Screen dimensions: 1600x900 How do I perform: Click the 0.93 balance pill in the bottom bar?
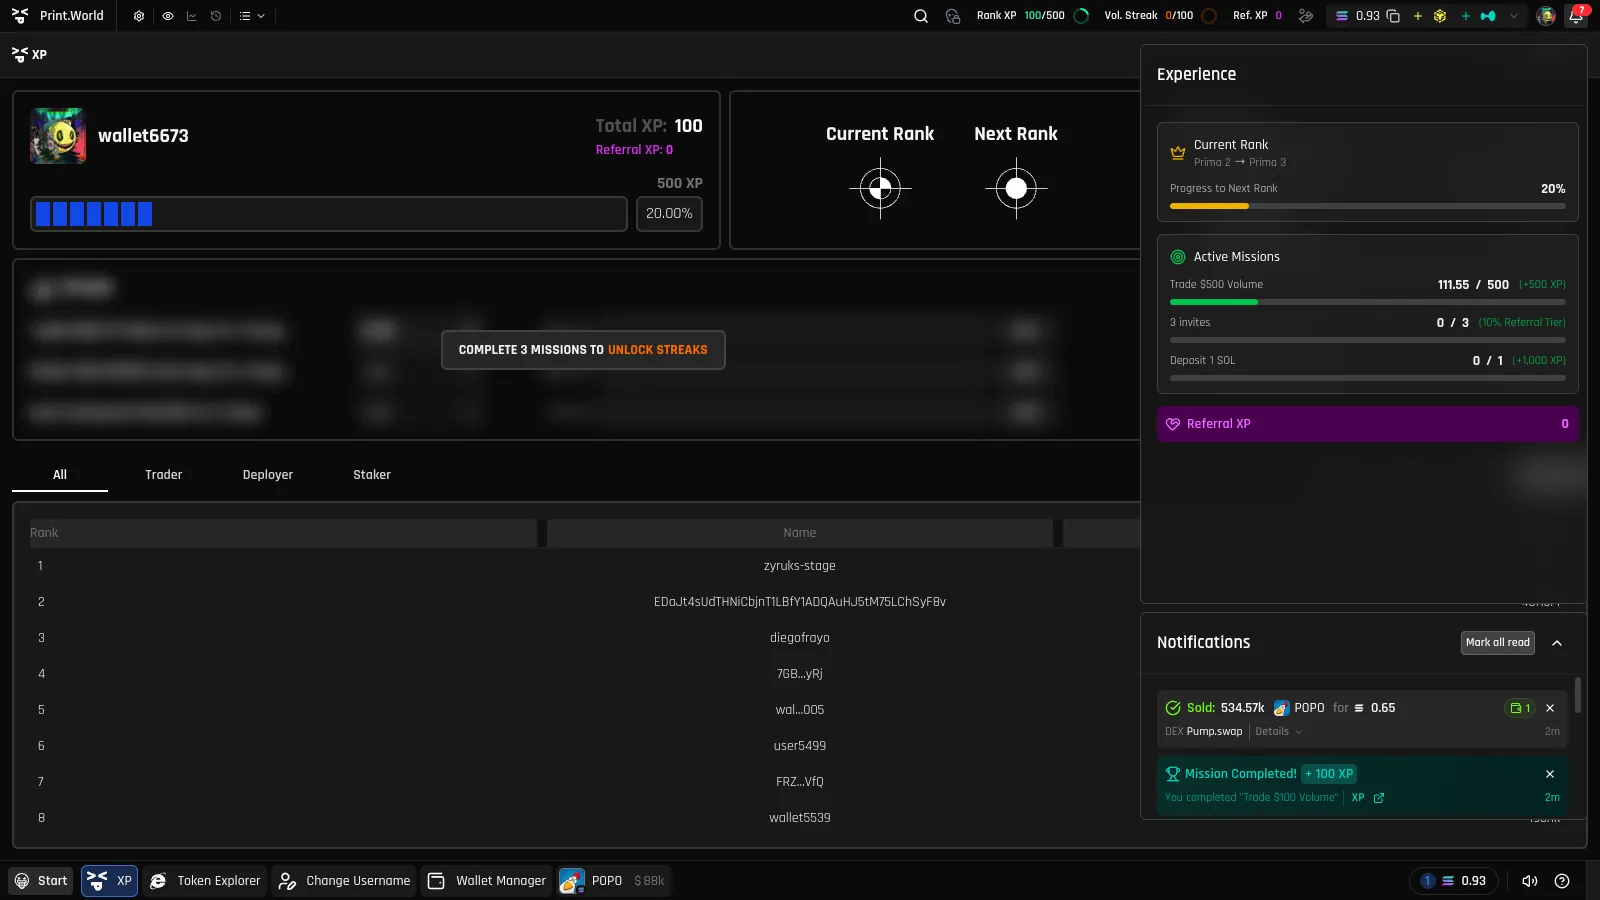[1455, 881]
